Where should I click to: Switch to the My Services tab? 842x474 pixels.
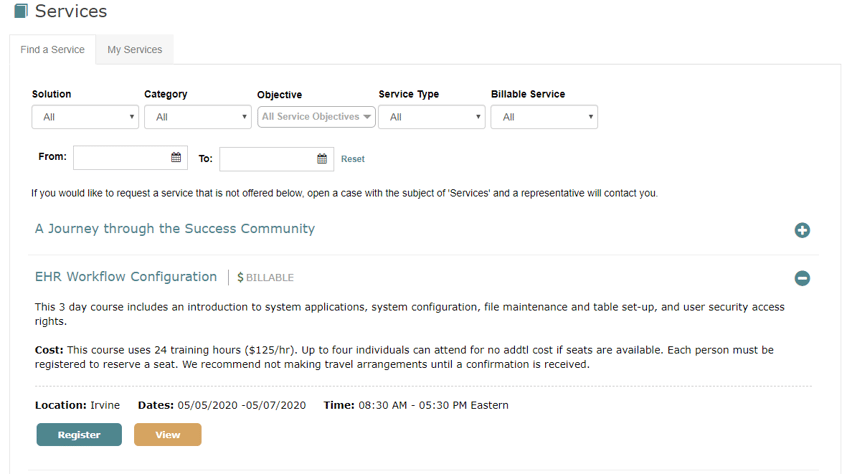[135, 49]
